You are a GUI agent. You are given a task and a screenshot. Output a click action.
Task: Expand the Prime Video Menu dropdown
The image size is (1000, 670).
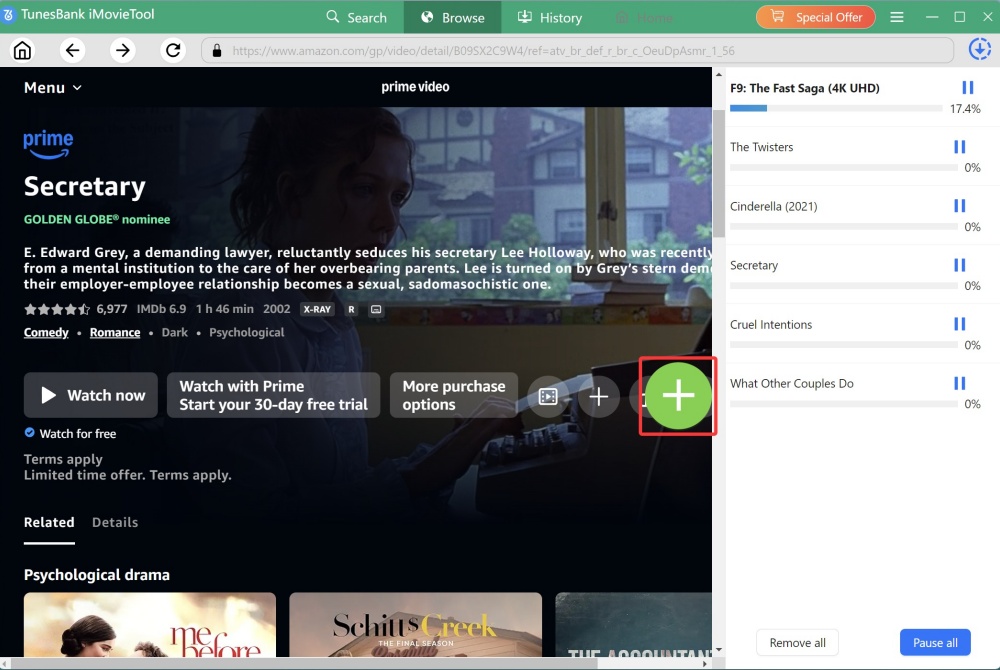pyautogui.click(x=53, y=88)
